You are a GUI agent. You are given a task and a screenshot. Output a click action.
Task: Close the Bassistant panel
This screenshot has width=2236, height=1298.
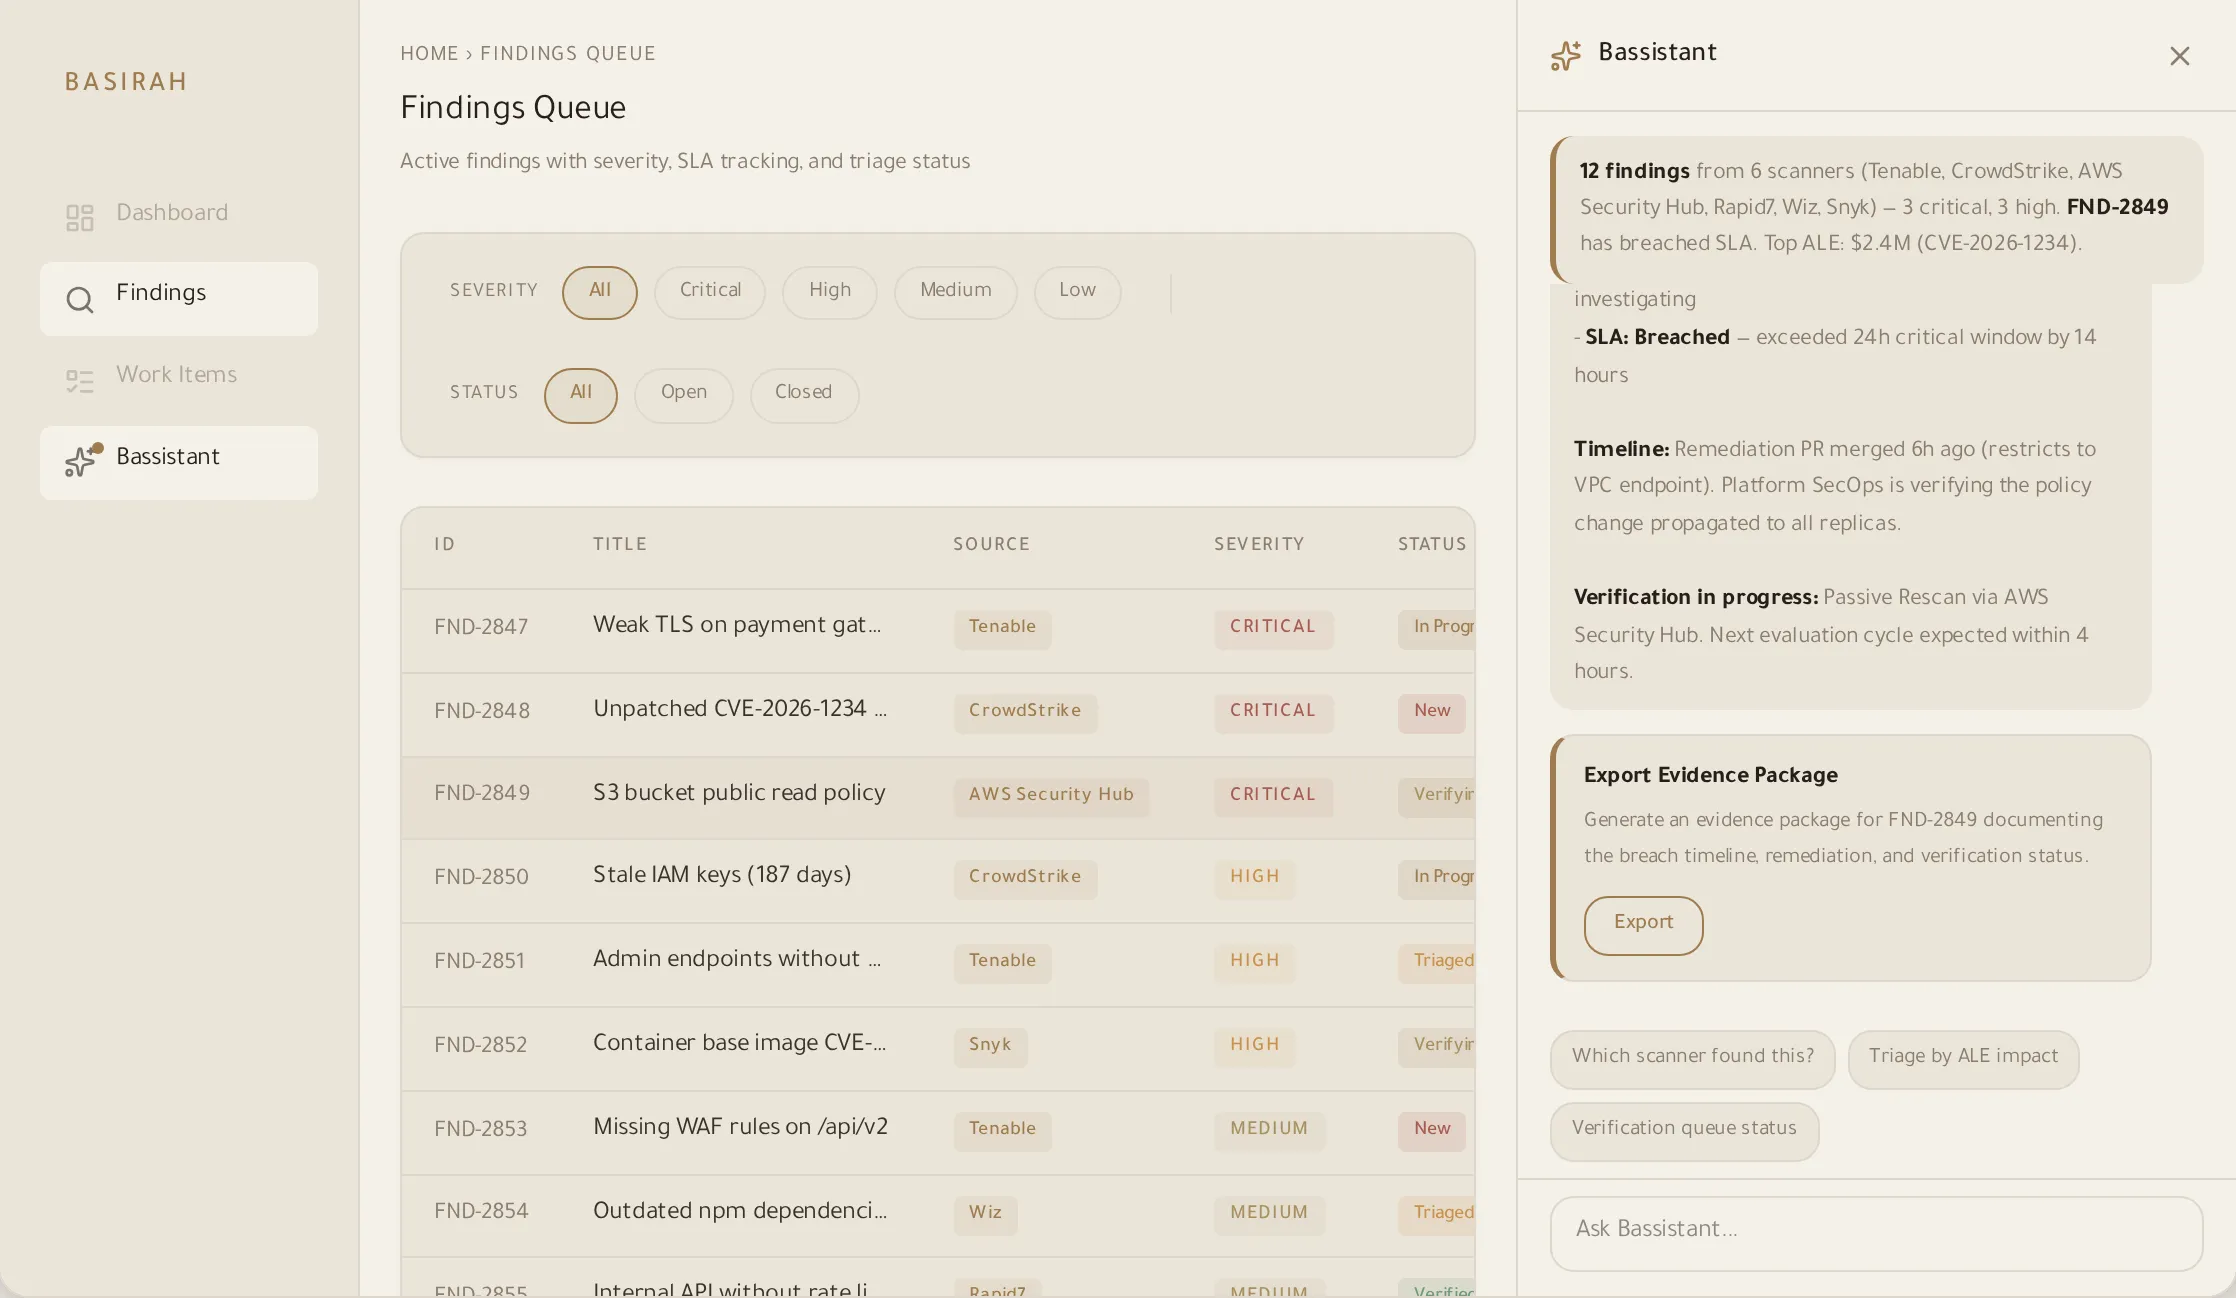pos(2179,56)
